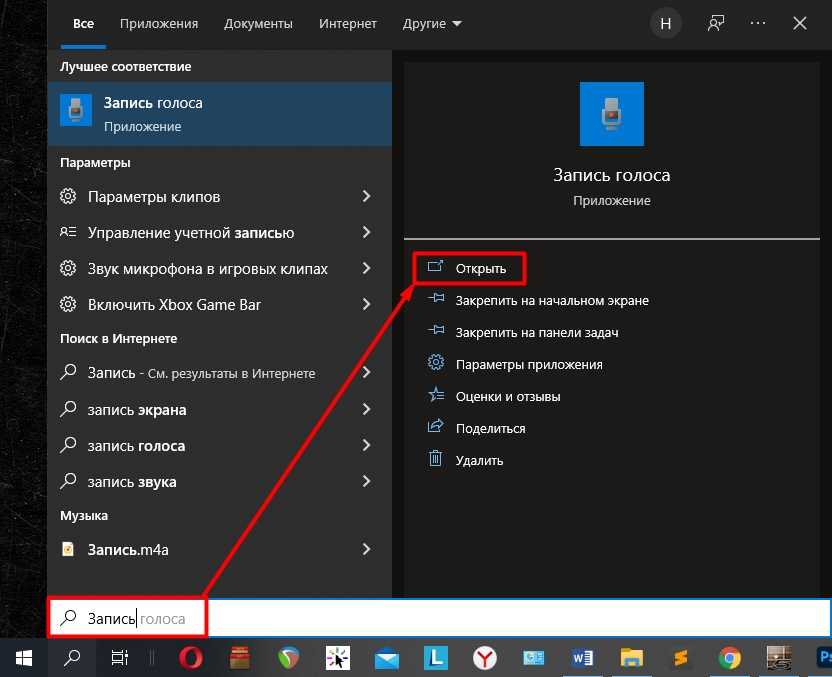Viewport: 832px width, 677px height.
Task: Switch to the Документы tab
Action: [258, 23]
